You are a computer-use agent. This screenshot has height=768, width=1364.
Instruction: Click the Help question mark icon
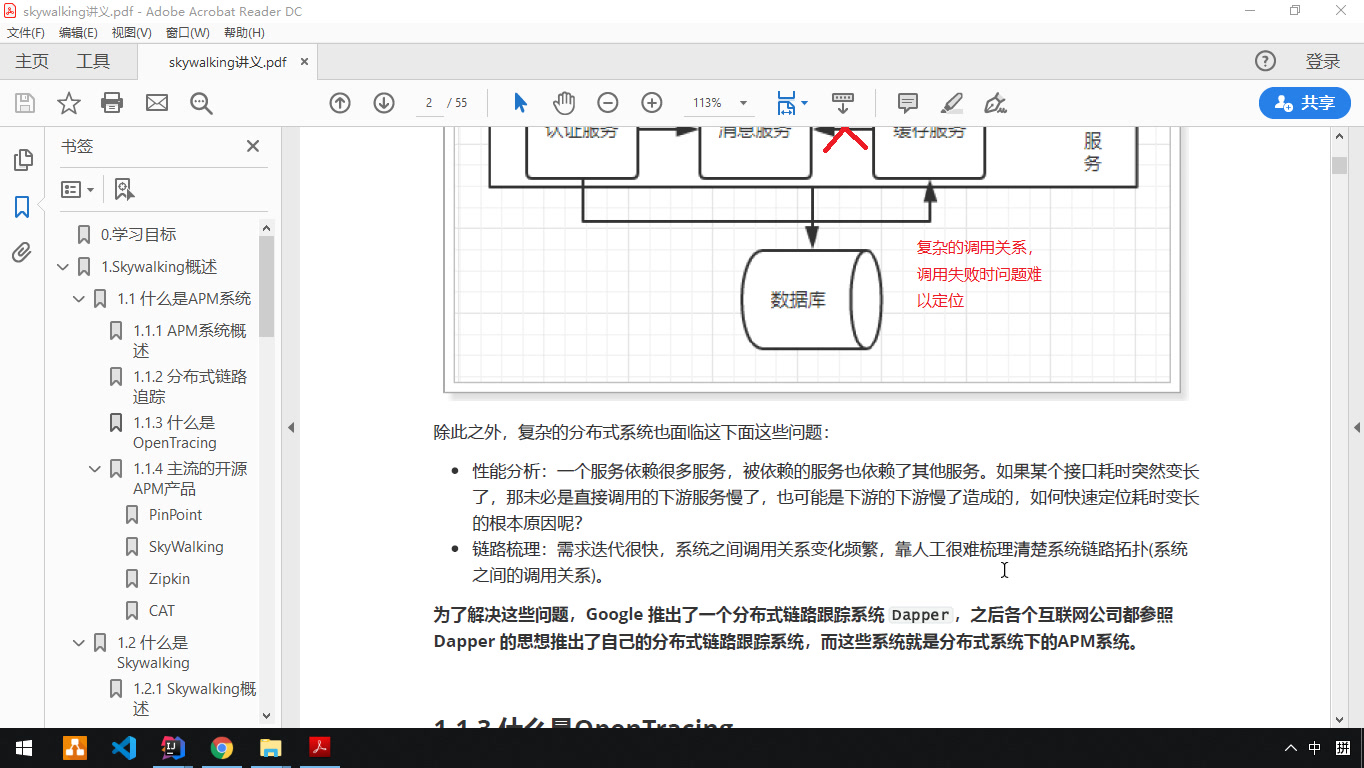pyautogui.click(x=1265, y=61)
